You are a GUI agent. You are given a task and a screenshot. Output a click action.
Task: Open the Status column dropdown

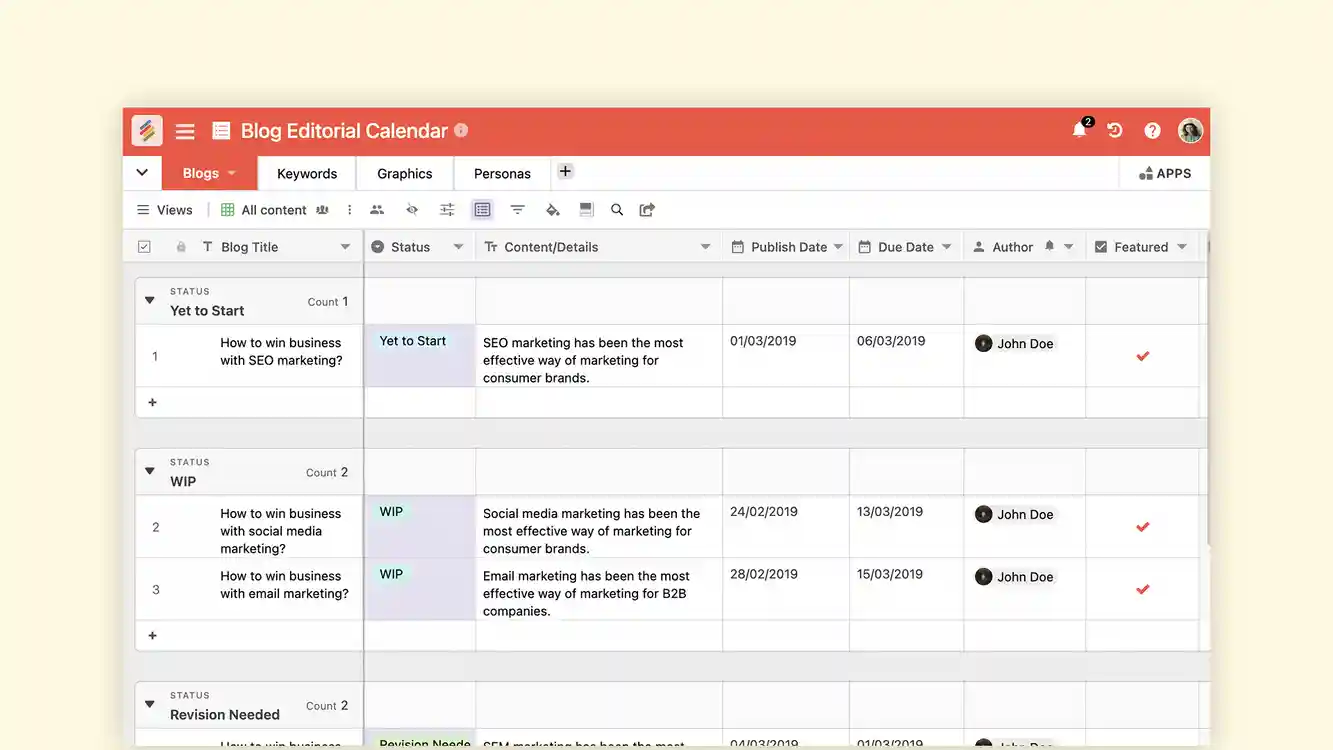(x=459, y=245)
